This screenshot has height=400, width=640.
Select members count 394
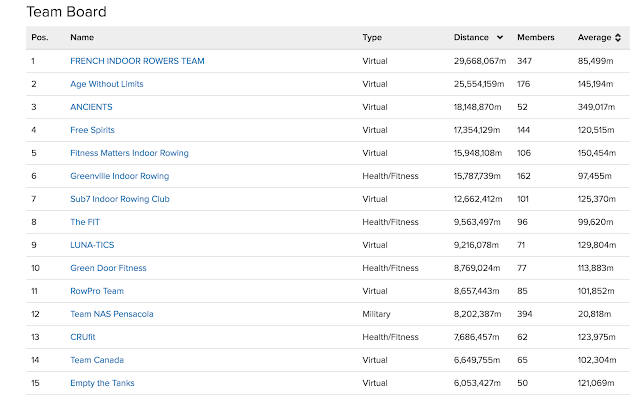click(524, 314)
